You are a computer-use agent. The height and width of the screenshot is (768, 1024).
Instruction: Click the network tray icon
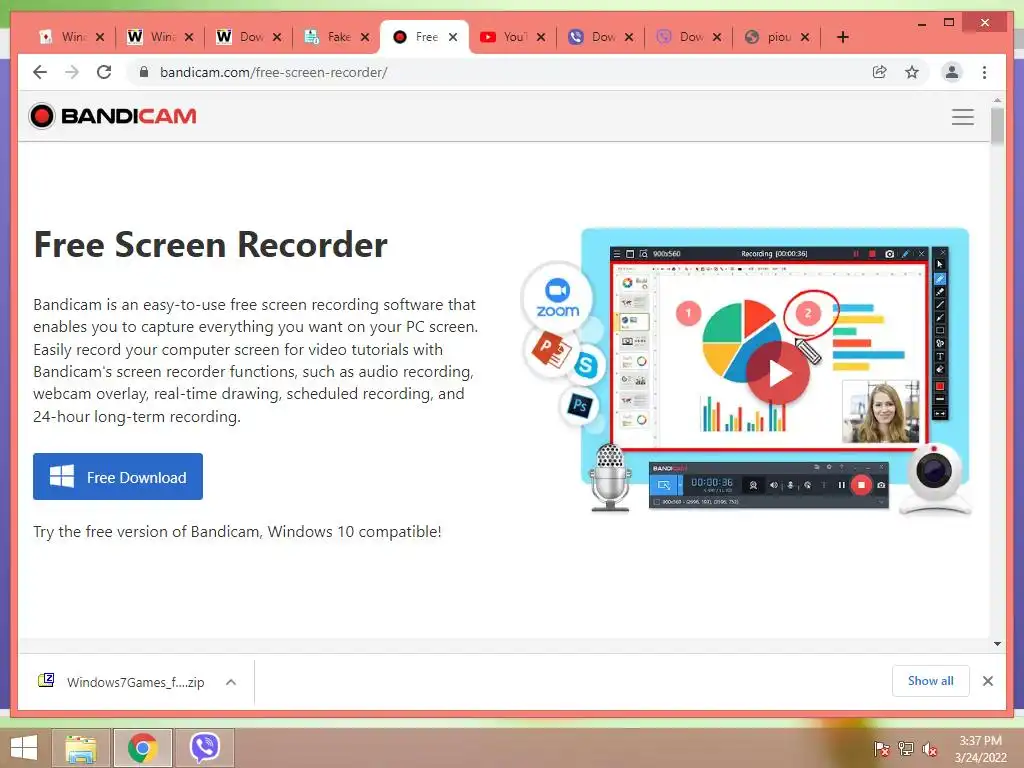(906, 749)
